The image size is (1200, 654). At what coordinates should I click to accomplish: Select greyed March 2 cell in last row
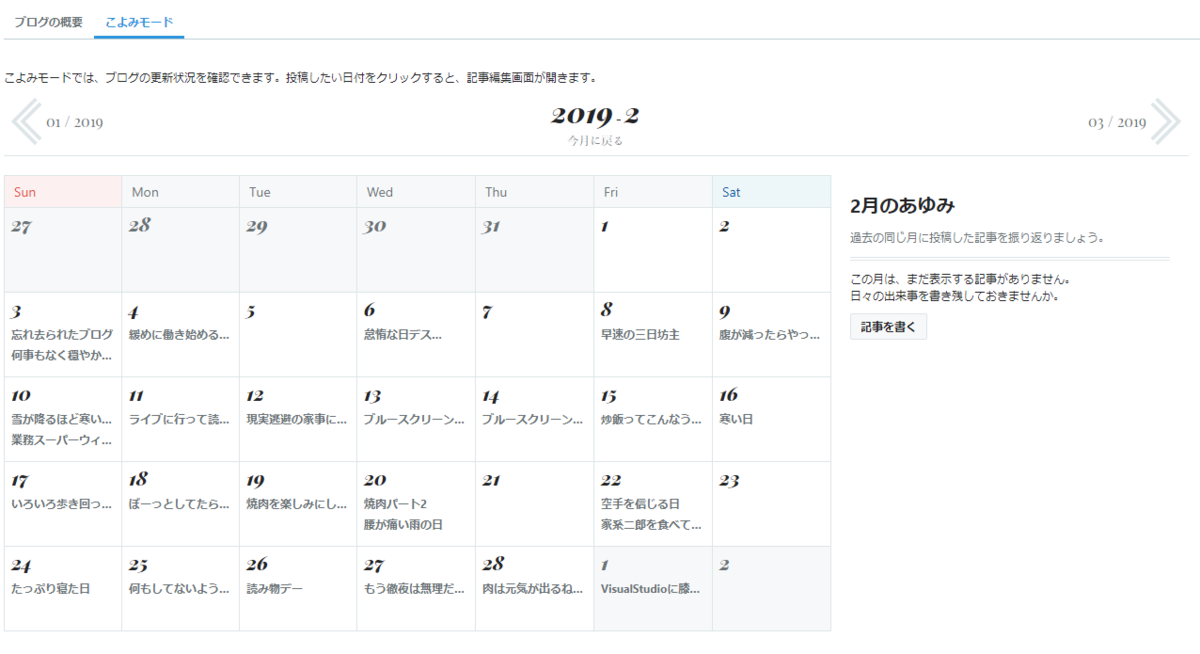(x=771, y=589)
